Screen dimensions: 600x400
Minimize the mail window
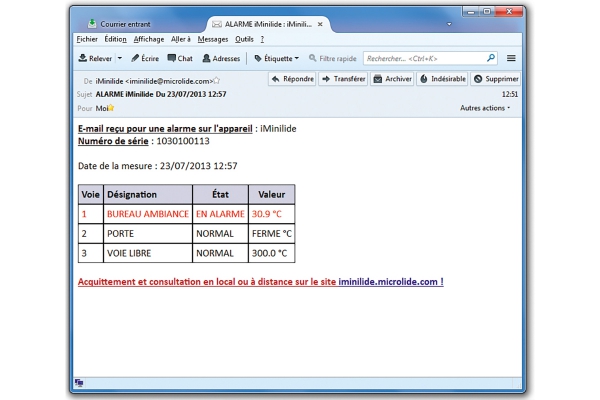pyautogui.click(x=471, y=12)
